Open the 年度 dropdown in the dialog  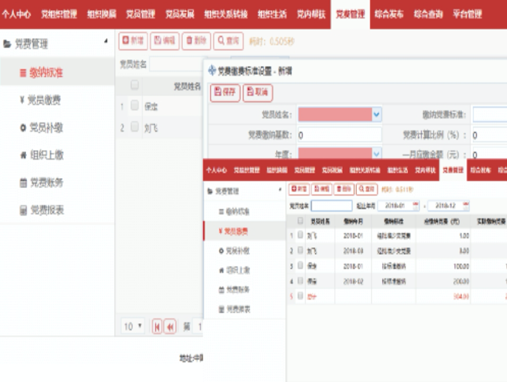(x=377, y=154)
